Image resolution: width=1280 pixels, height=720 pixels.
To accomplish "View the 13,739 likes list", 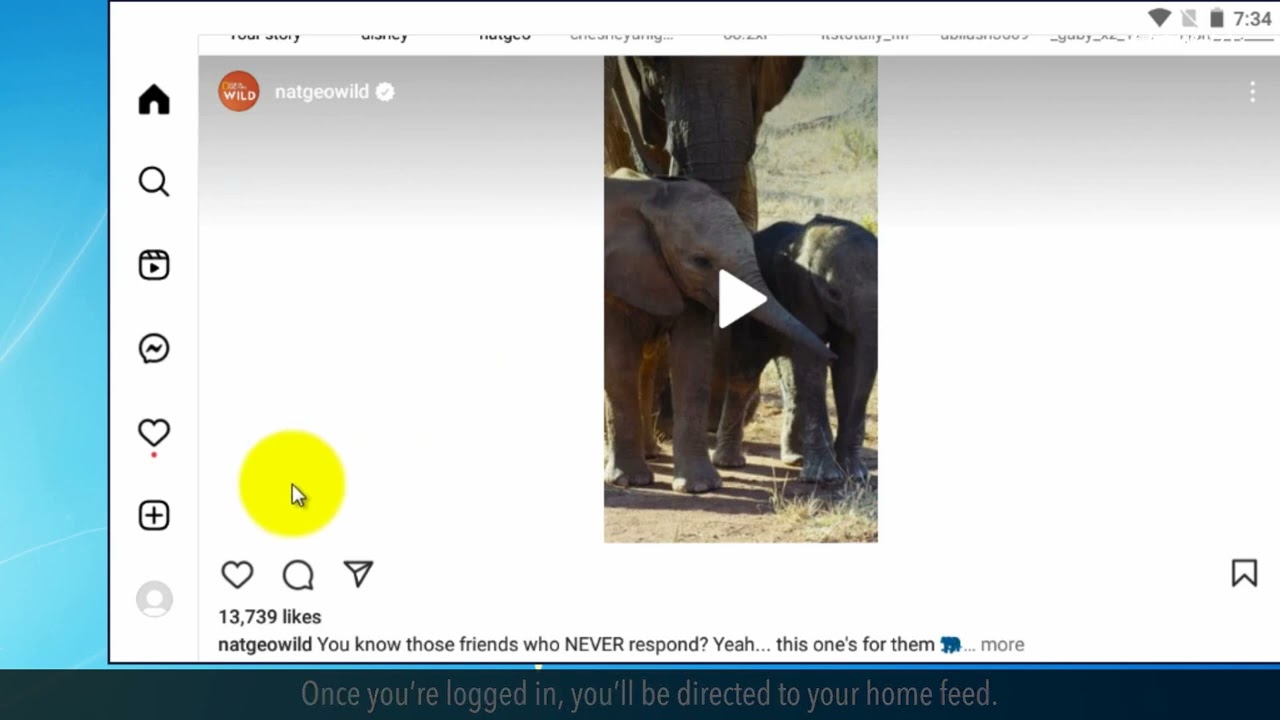I will click(x=270, y=617).
